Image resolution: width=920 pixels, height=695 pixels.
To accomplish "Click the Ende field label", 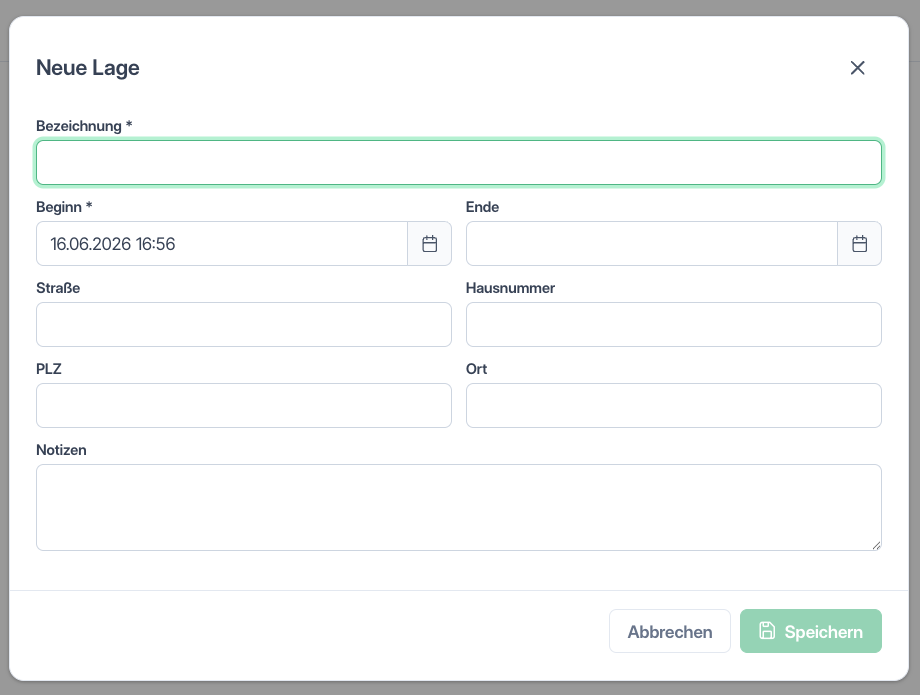I will point(482,207).
